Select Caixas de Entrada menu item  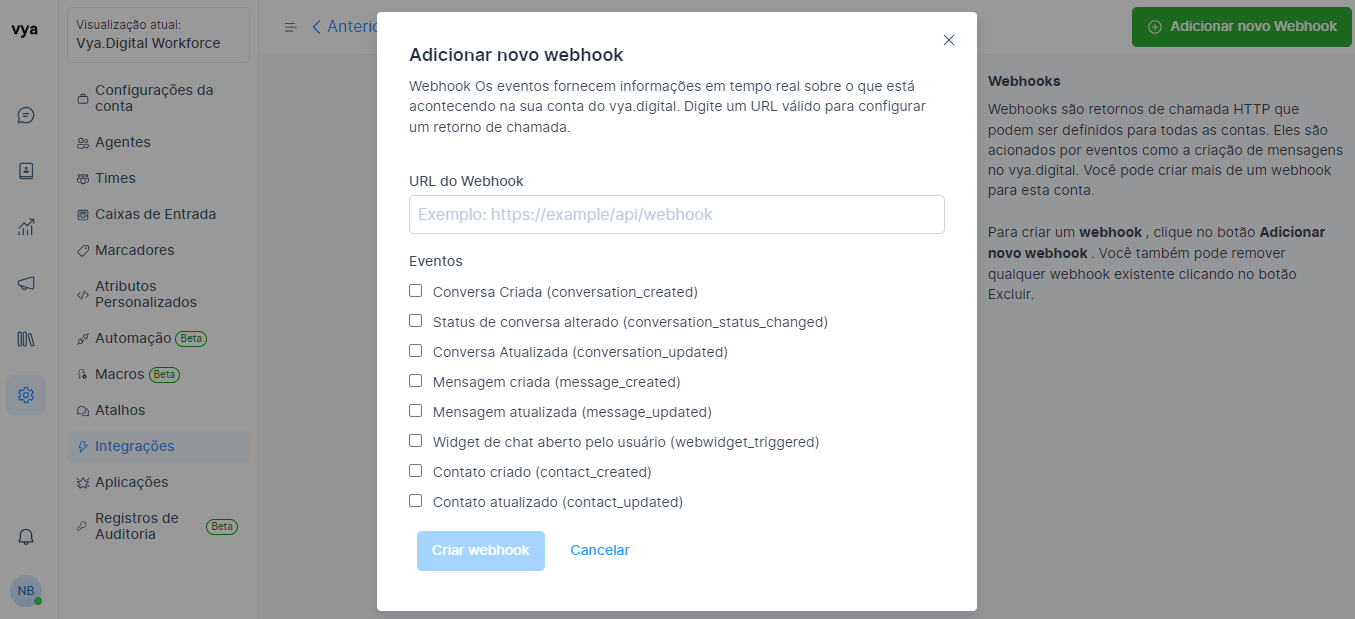pyautogui.click(x=155, y=214)
